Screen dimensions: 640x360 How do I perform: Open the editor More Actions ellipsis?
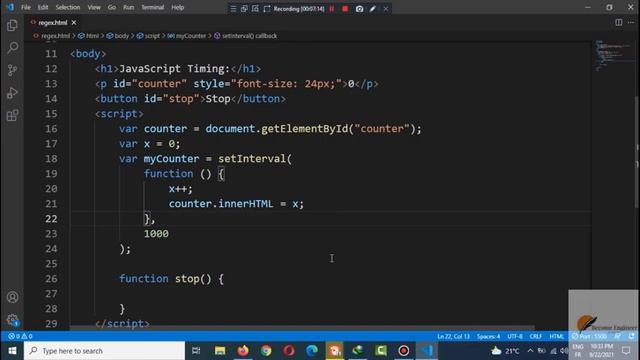point(631,22)
